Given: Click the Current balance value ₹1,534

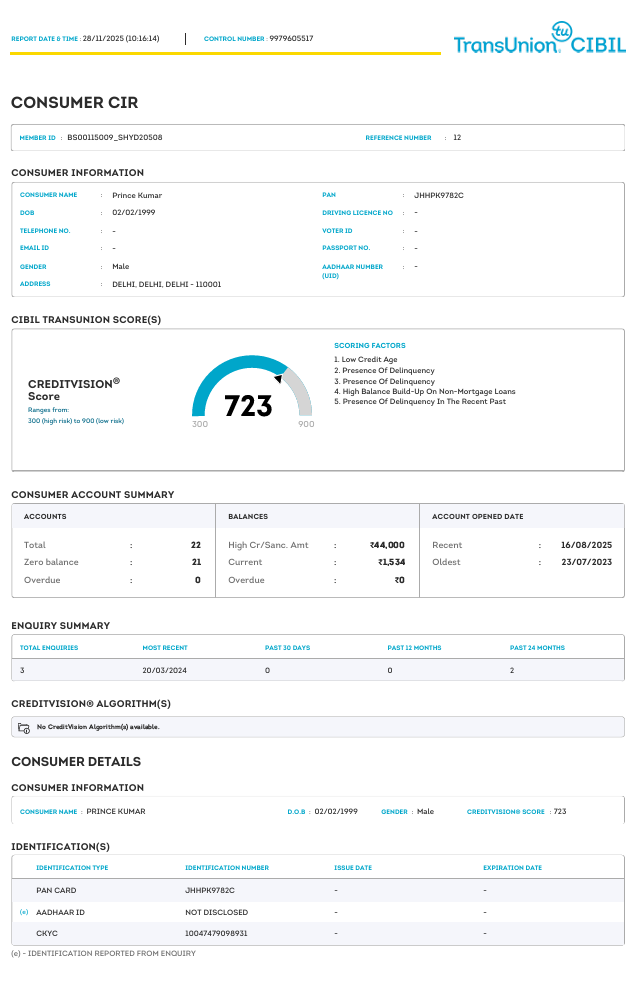Looking at the screenshot, I should pos(391,562).
